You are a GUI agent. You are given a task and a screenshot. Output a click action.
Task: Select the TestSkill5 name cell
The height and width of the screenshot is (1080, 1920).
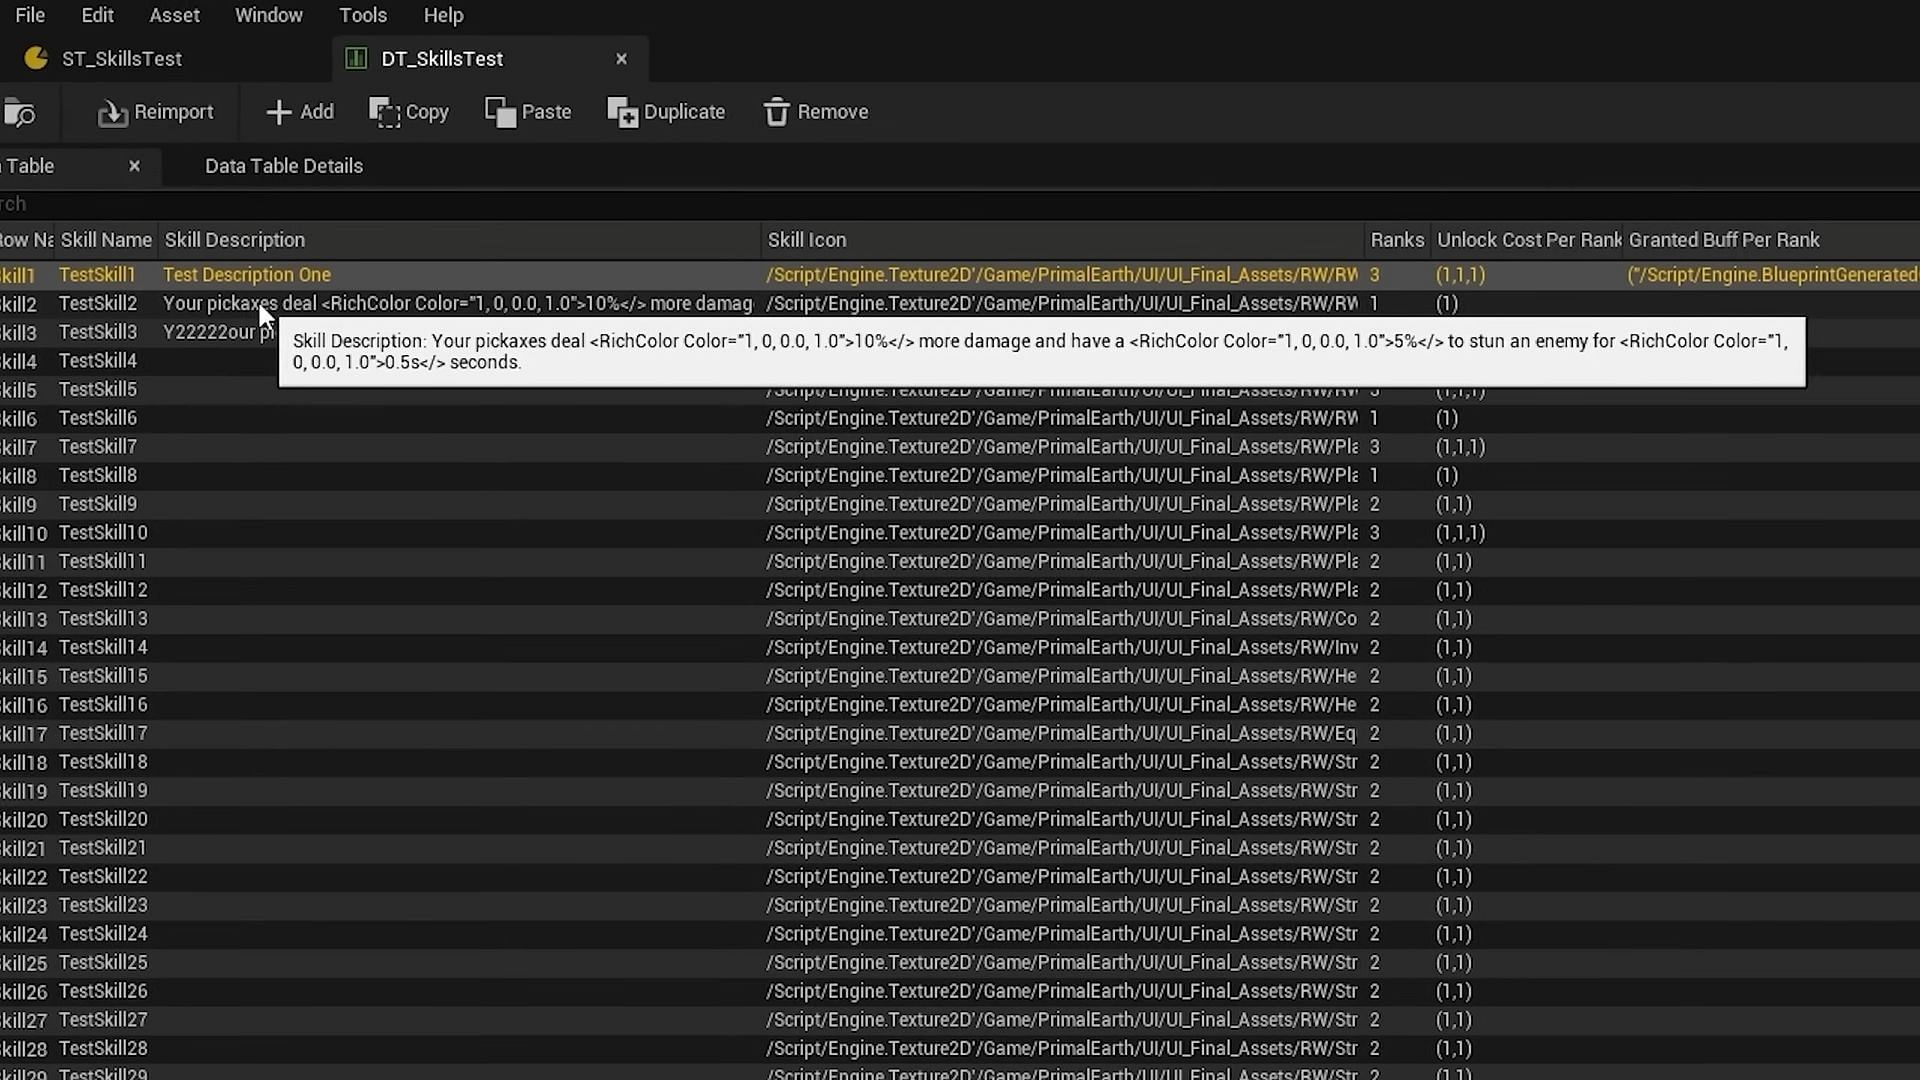click(x=98, y=389)
